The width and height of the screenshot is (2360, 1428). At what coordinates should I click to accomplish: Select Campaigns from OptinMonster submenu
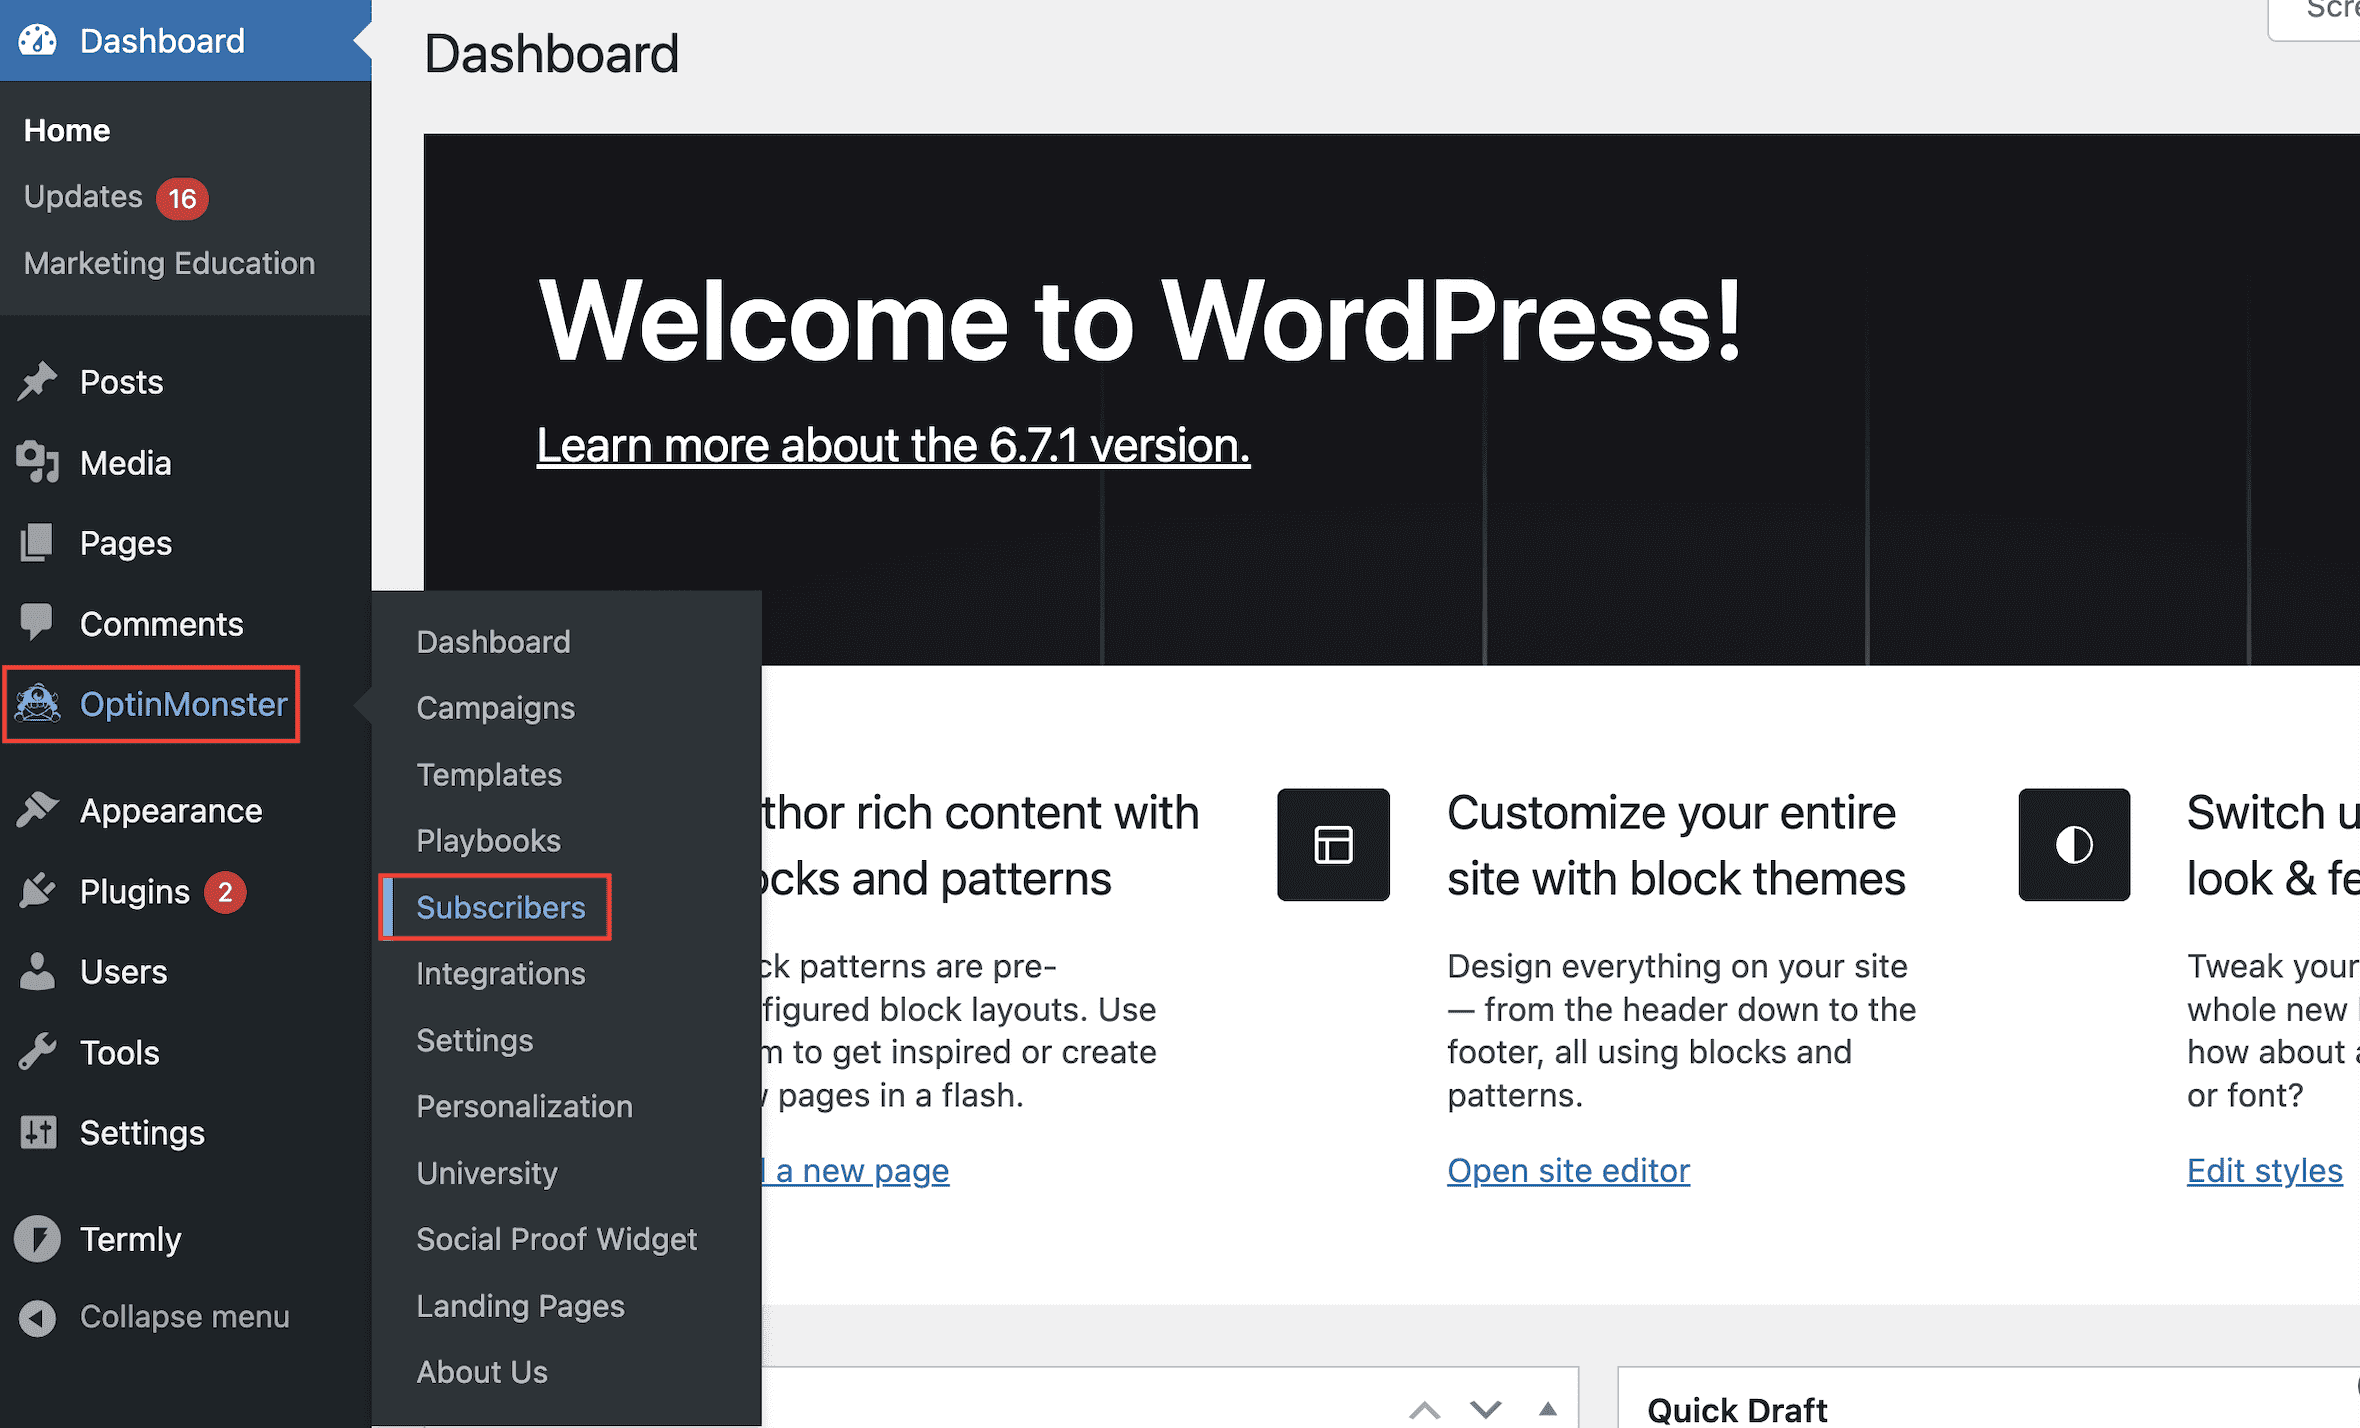pyautogui.click(x=495, y=708)
